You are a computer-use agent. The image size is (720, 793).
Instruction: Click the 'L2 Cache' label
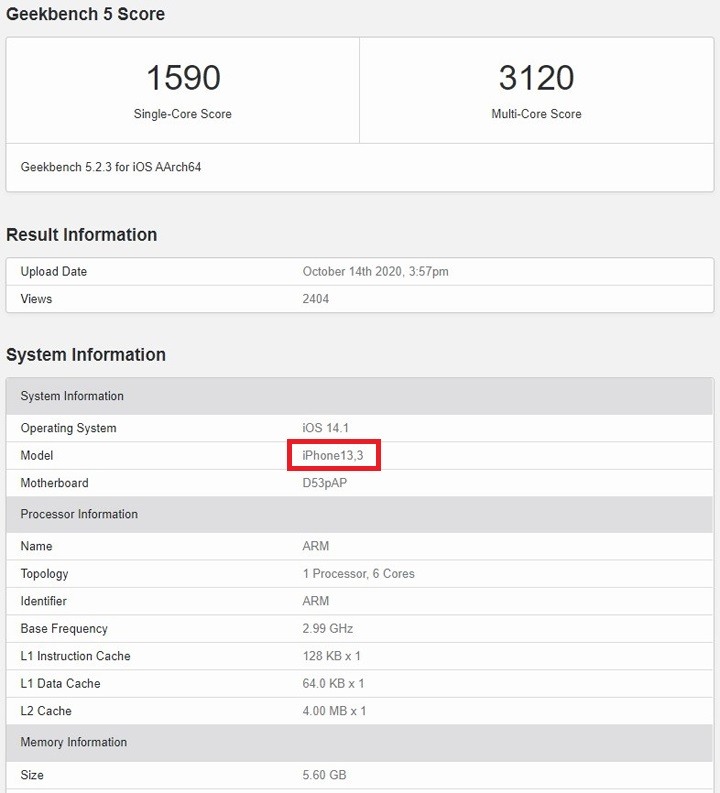(46, 711)
